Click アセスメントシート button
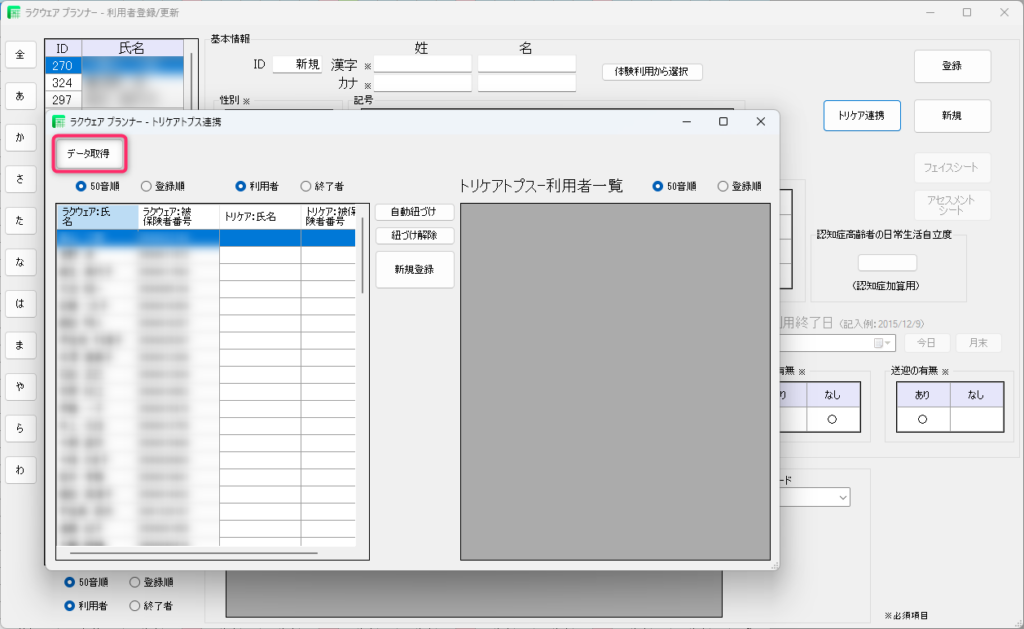The width and height of the screenshot is (1024, 629). [x=951, y=204]
